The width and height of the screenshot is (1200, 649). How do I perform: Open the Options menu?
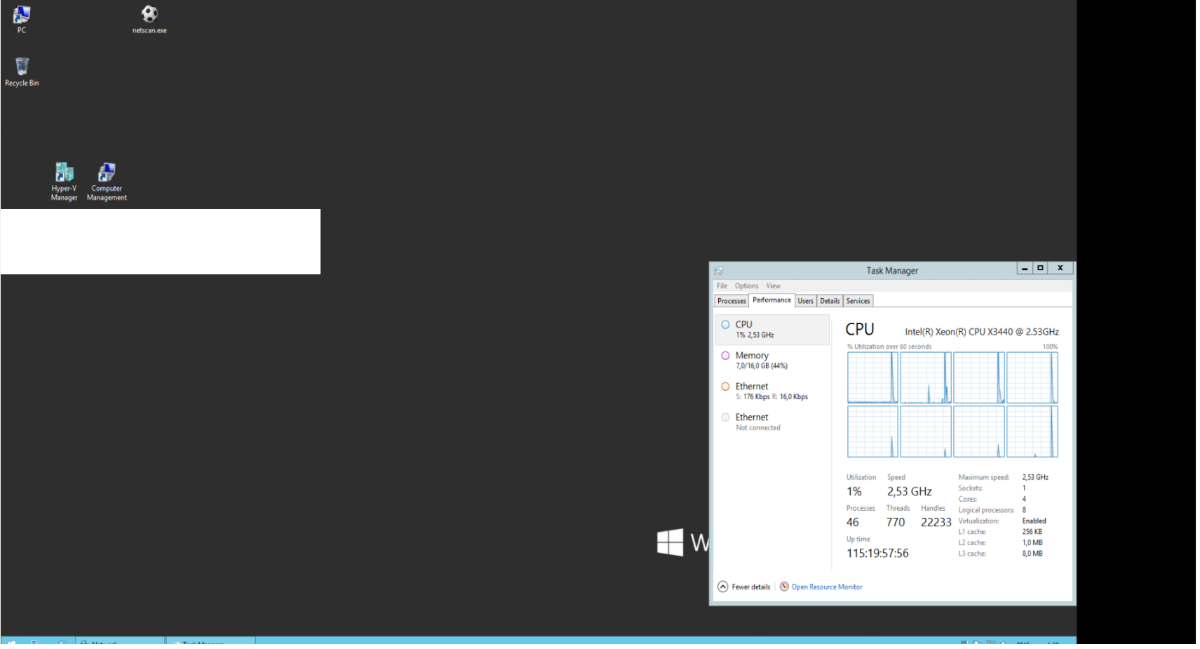pyautogui.click(x=747, y=286)
